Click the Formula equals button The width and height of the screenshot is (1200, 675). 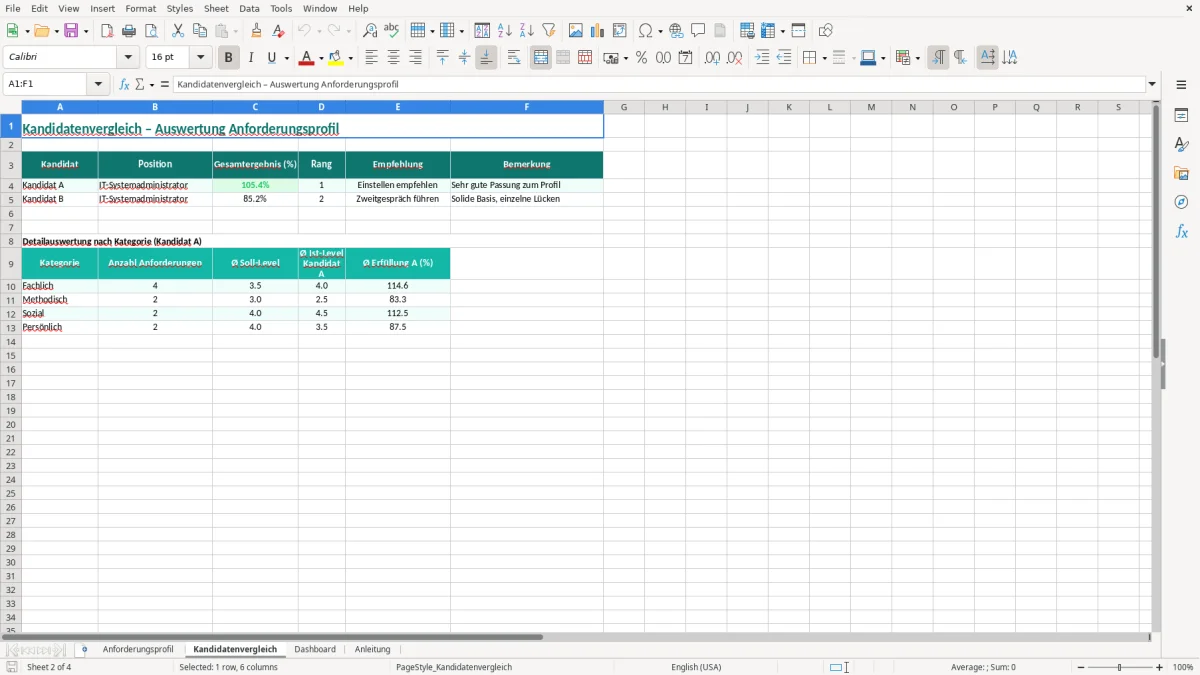(165, 84)
